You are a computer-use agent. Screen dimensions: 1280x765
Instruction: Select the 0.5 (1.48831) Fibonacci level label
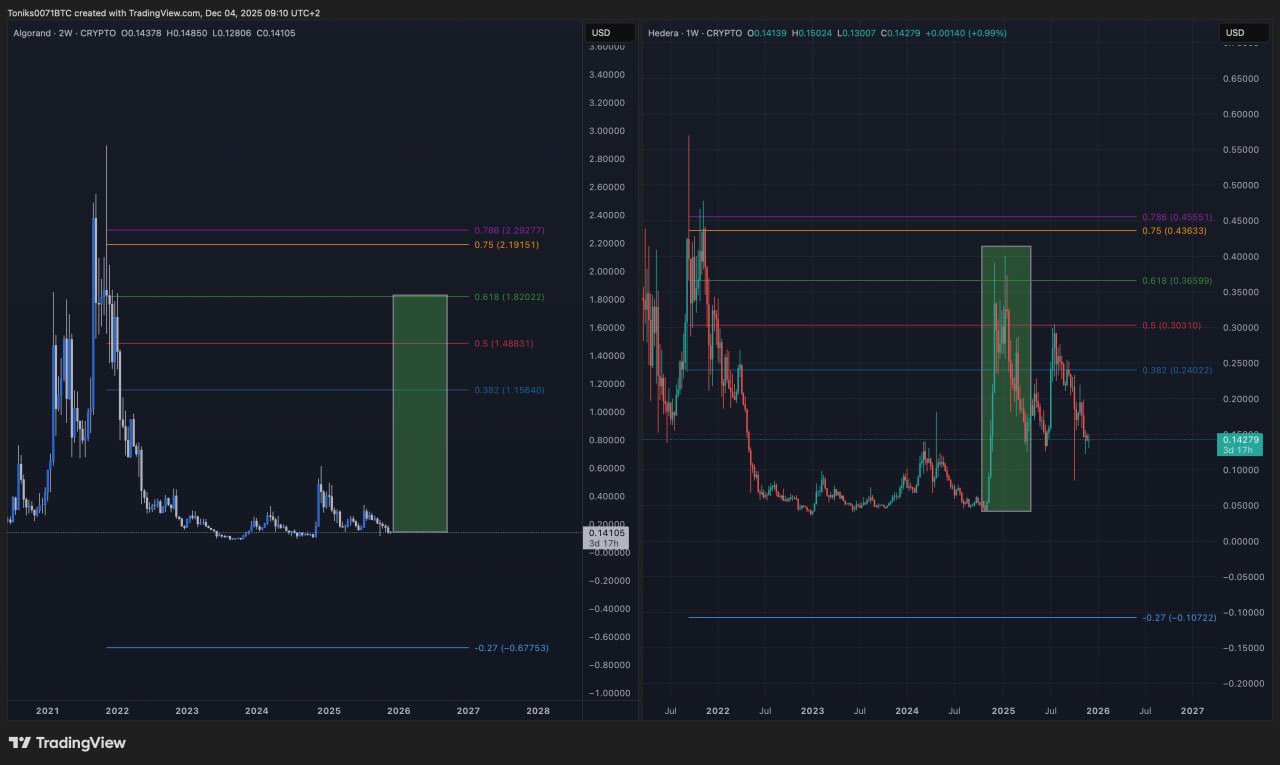coord(504,344)
